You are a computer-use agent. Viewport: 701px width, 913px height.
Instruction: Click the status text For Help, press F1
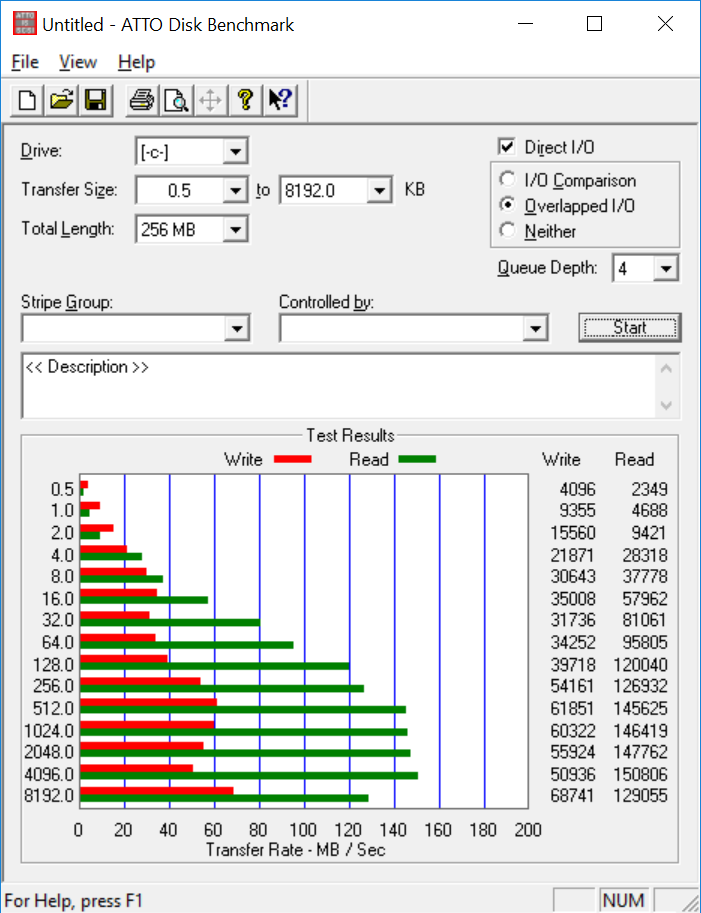coord(73,901)
